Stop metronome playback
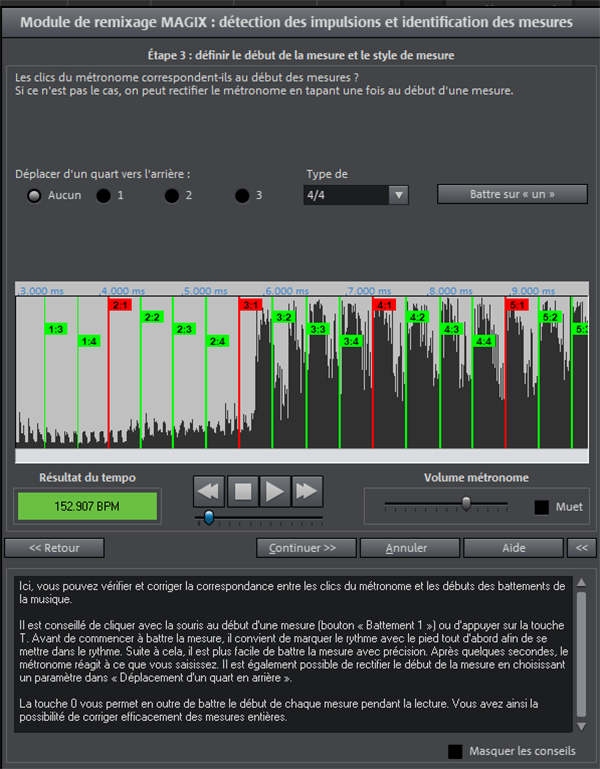Viewport: 600px width, 769px height. [x=243, y=491]
